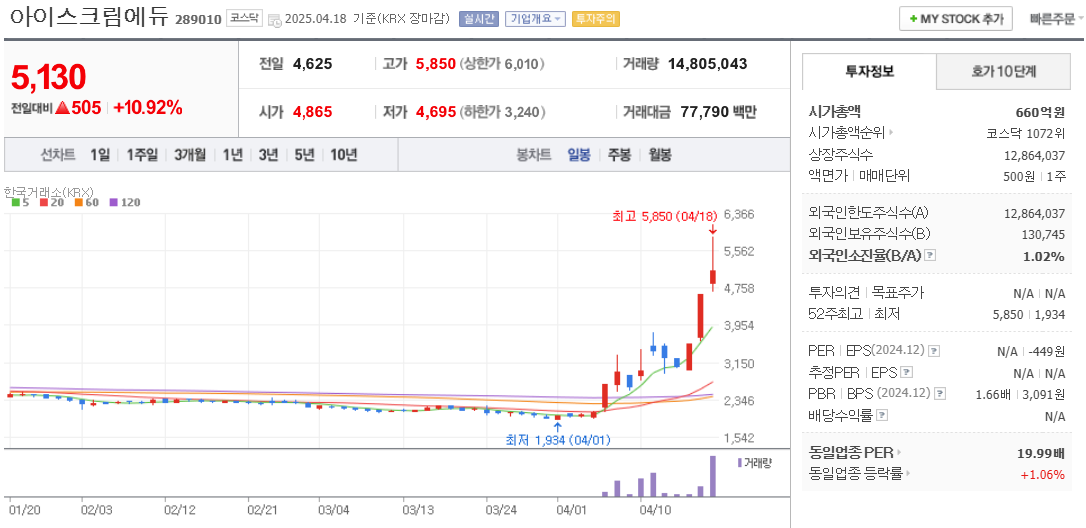Screen dimensions: 1086x528
Task: Expand the 시가총액순위 arrow link
Action: (891, 133)
